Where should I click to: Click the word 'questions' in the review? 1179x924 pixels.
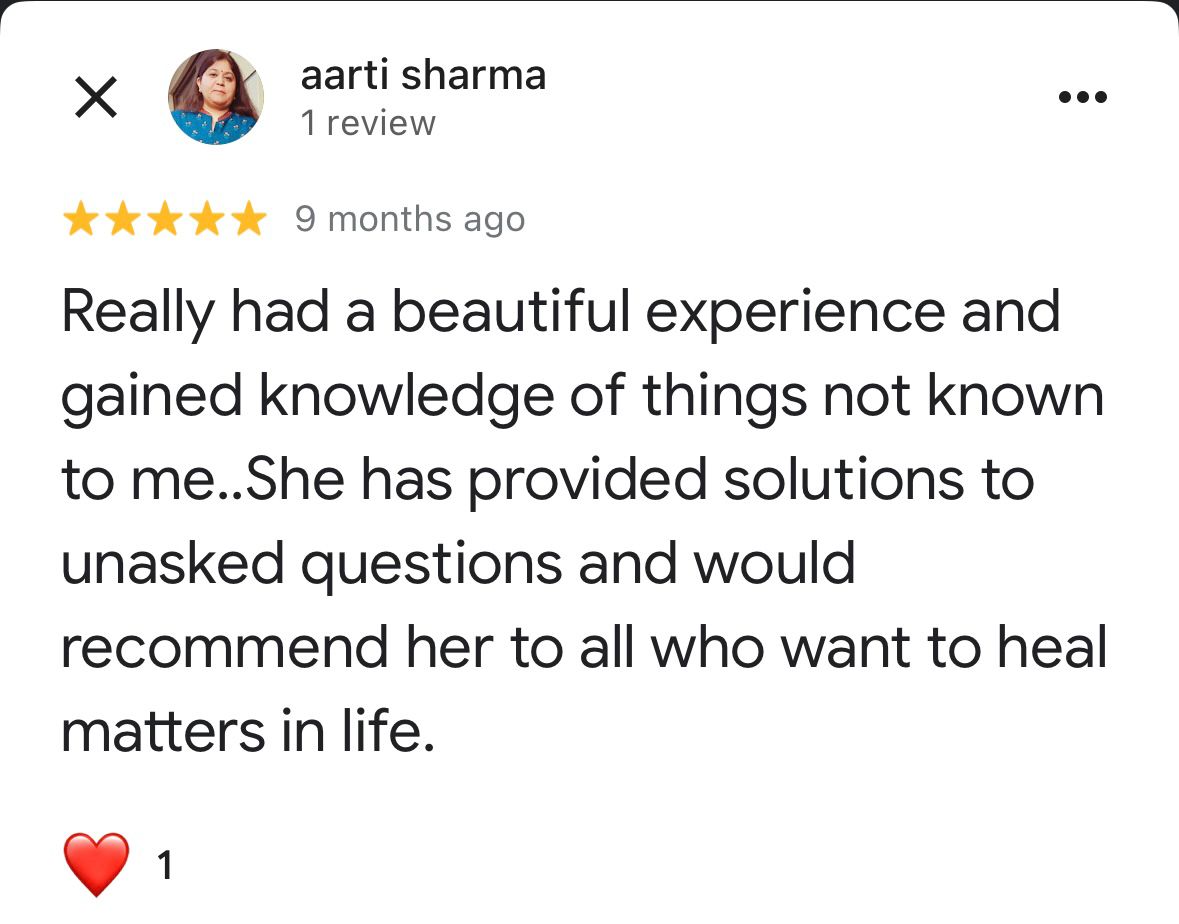tap(432, 565)
